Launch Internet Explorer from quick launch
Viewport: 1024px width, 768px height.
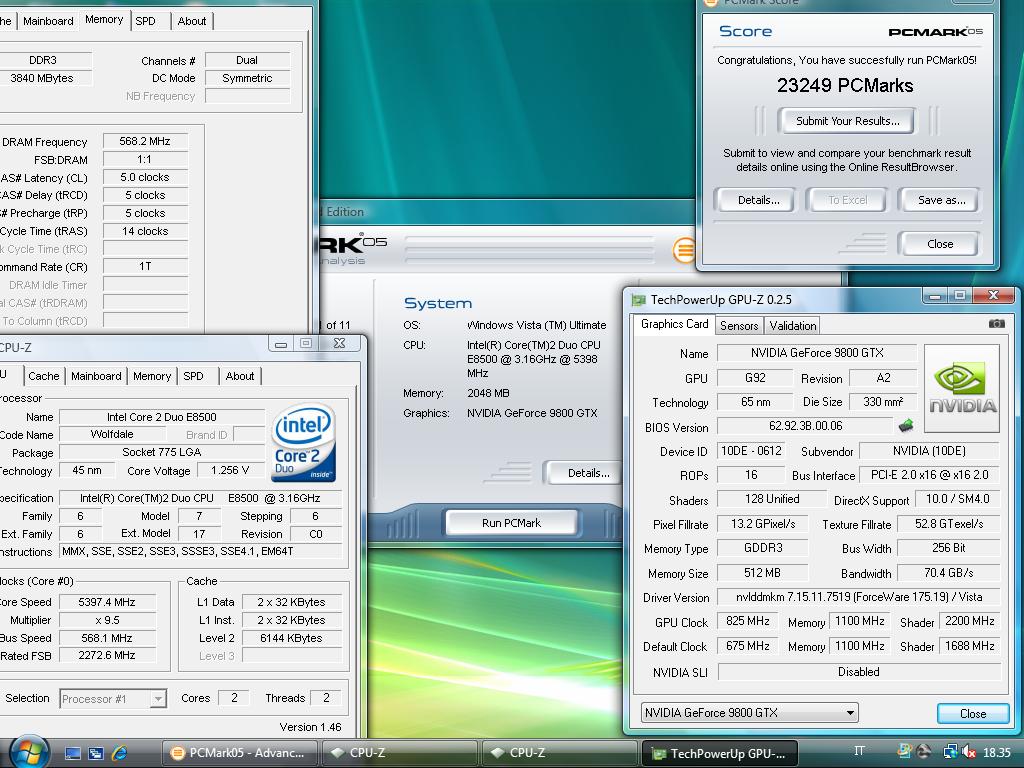(x=120, y=753)
